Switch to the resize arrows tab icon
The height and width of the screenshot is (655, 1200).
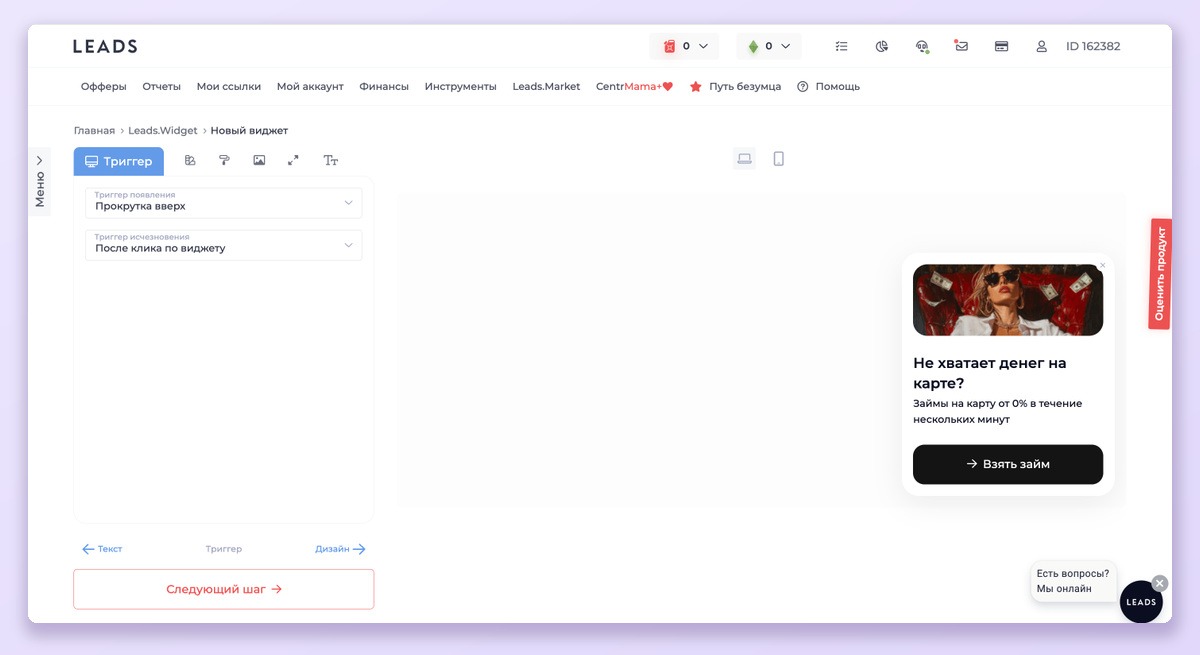(293, 161)
